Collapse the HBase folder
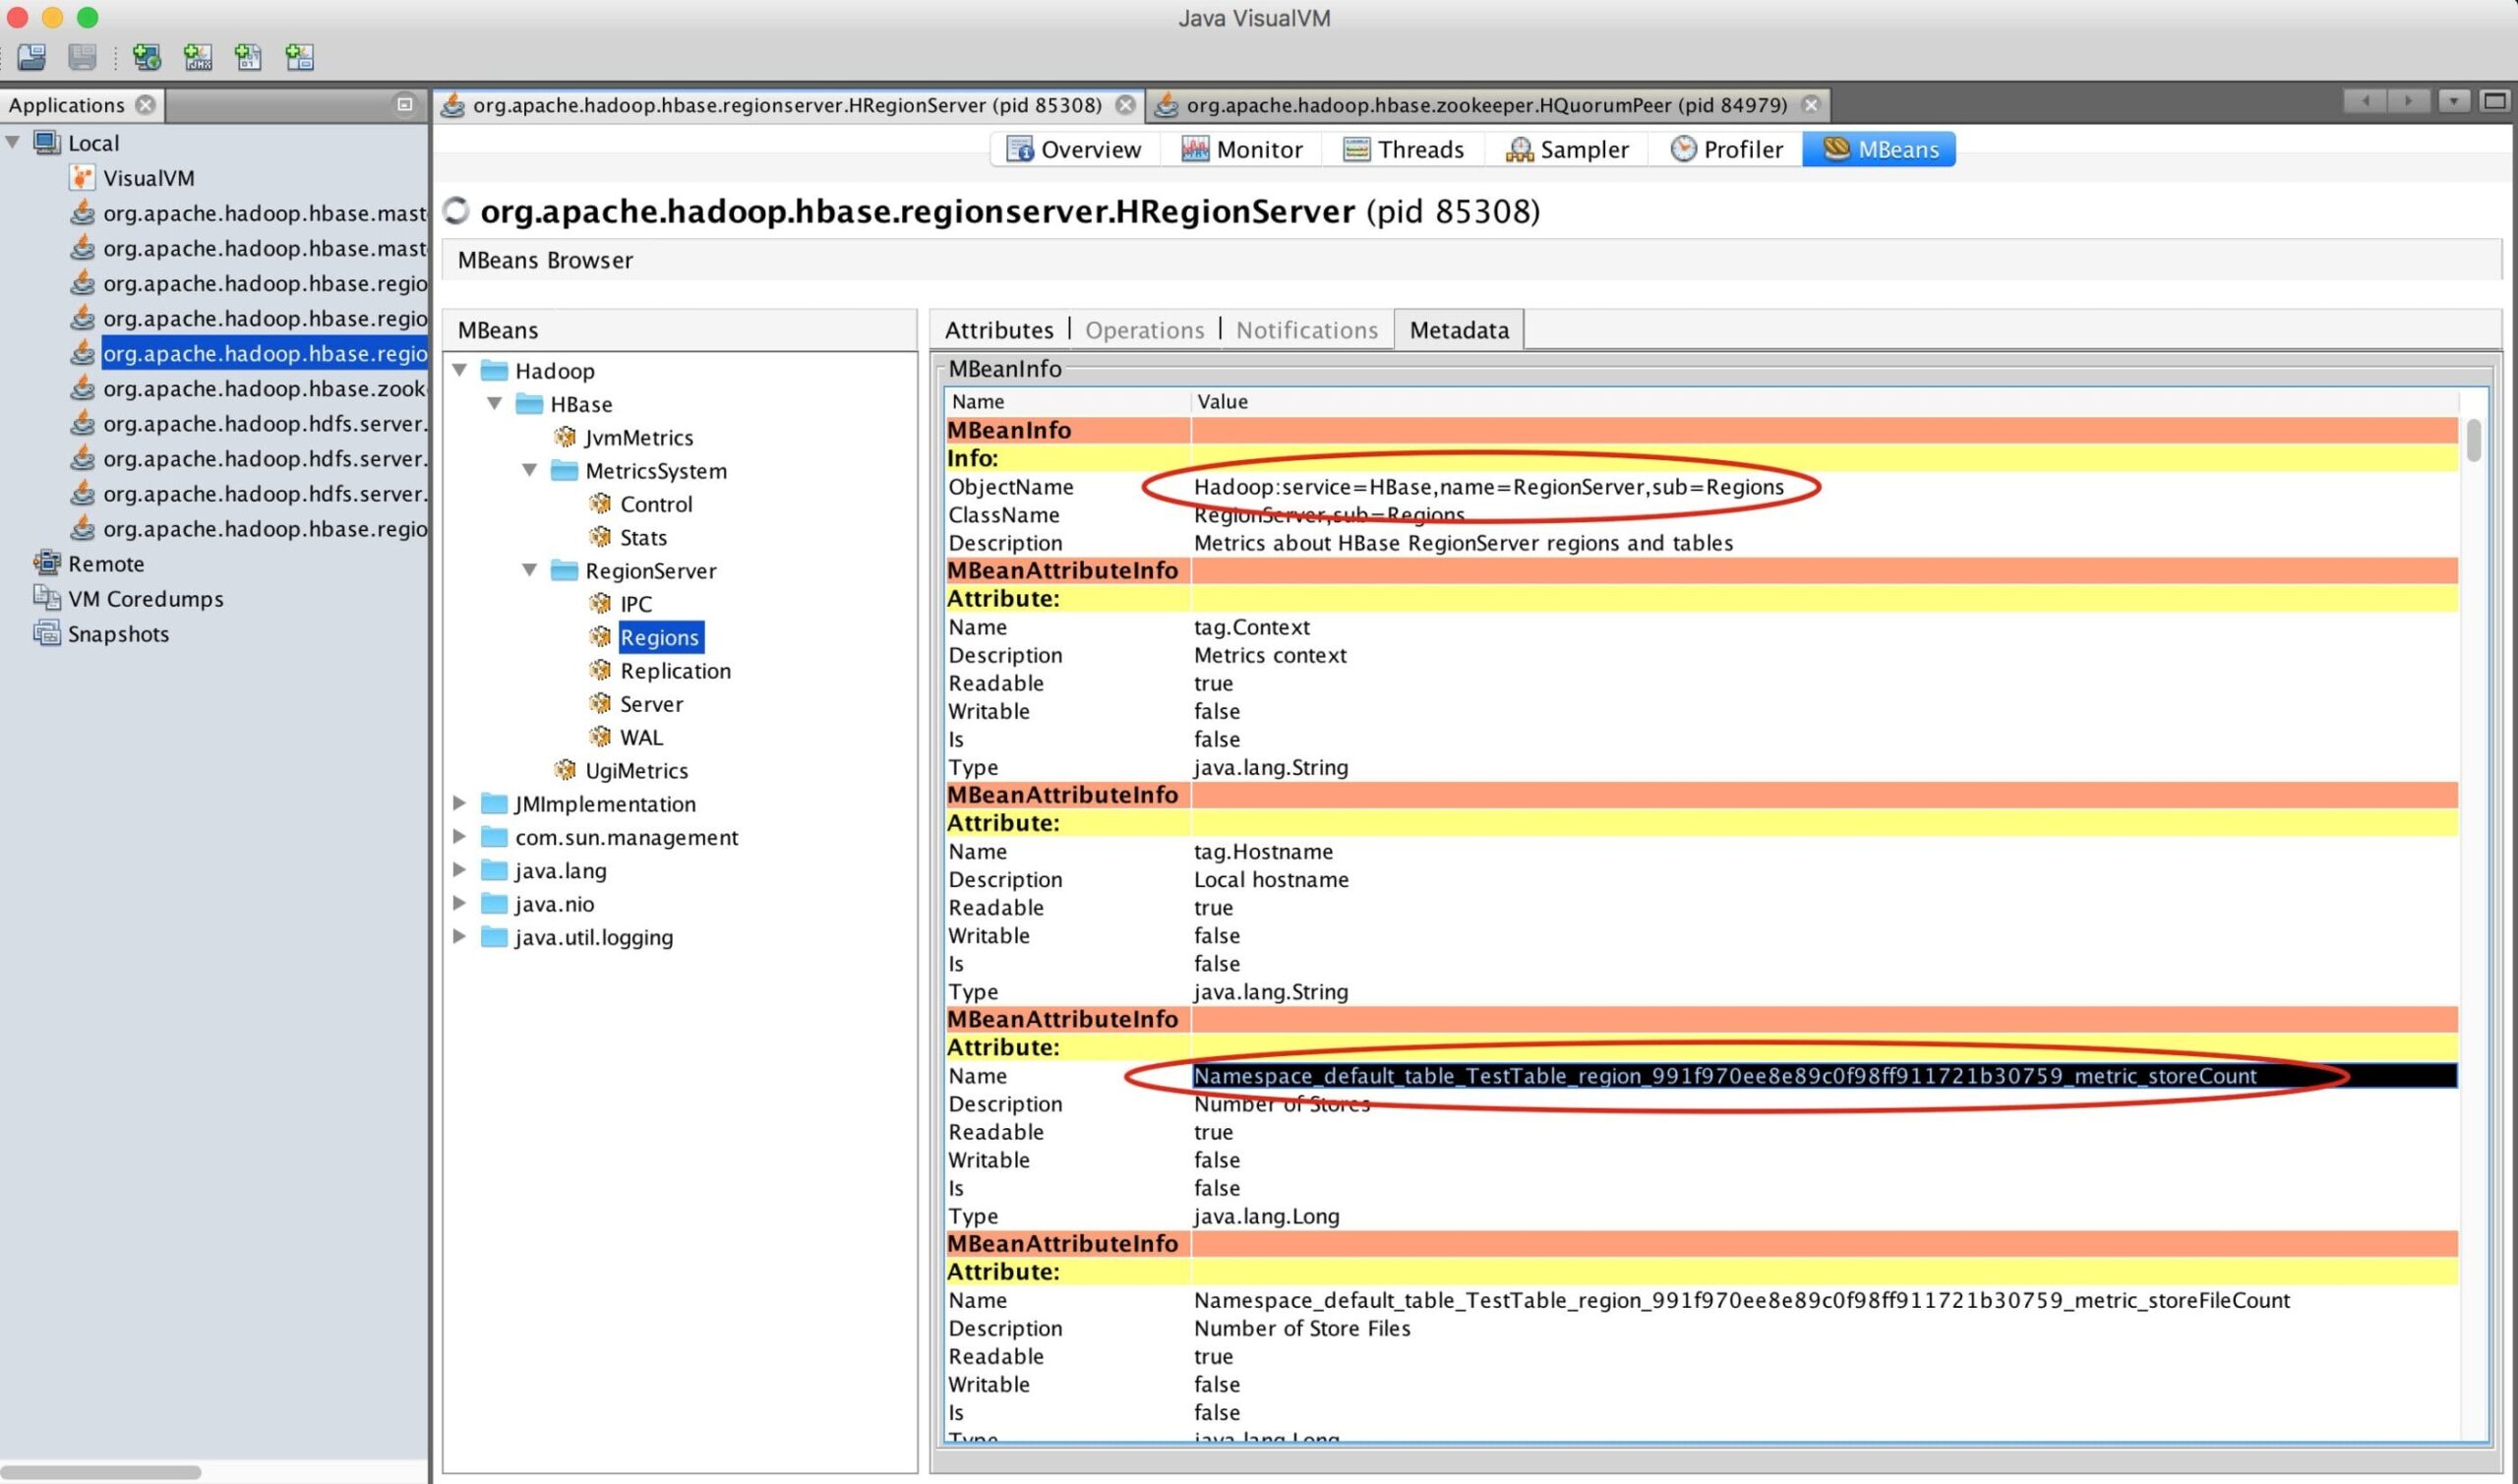The image size is (2518, 1484). click(x=495, y=404)
